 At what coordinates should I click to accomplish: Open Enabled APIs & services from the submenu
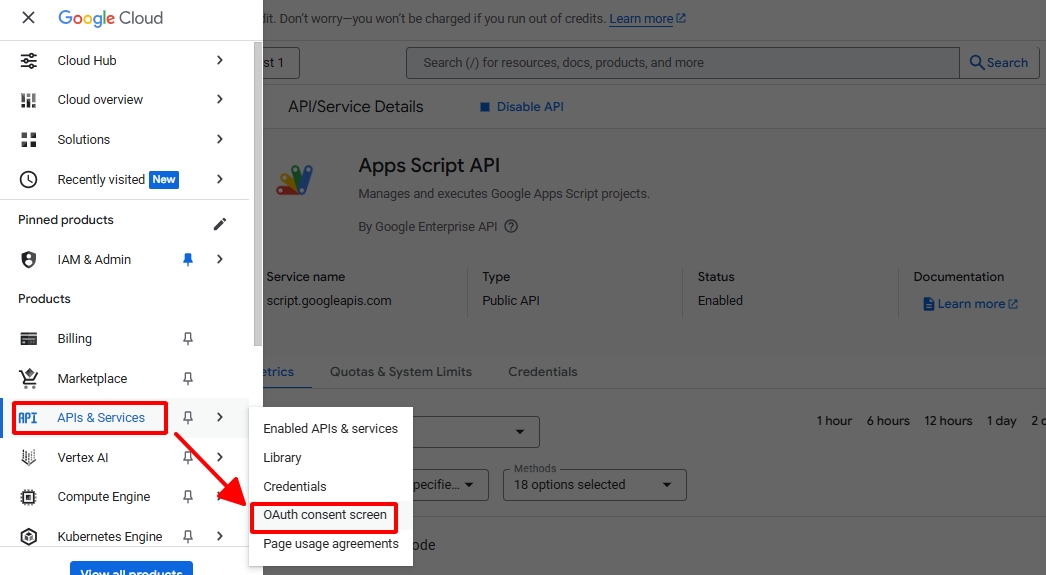[x=330, y=428]
